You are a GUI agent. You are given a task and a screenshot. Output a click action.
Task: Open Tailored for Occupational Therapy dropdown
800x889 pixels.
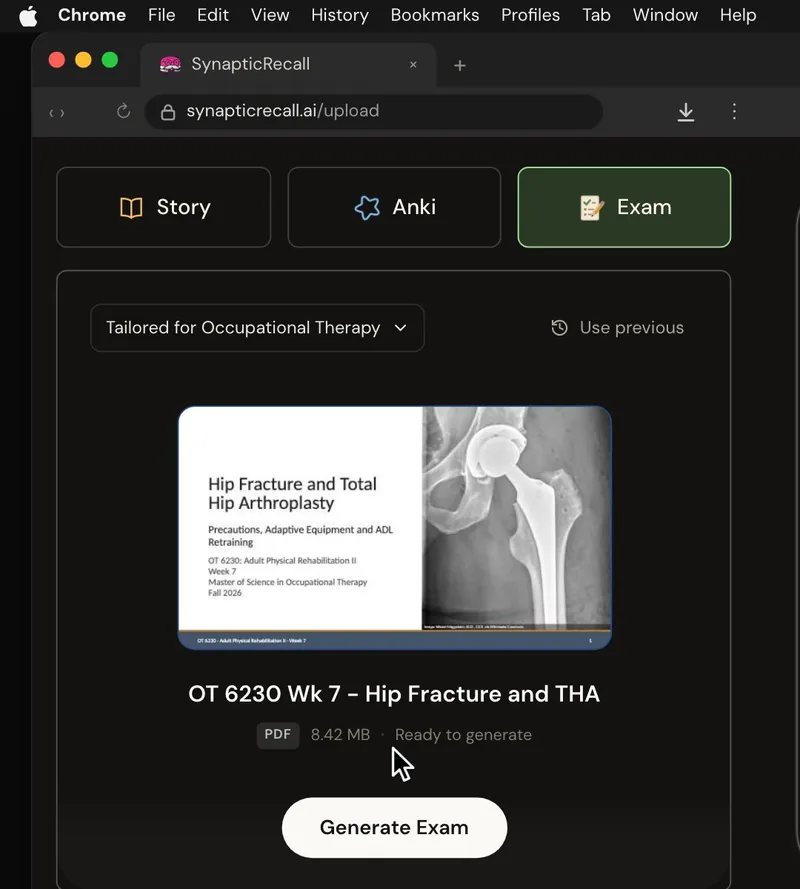(257, 328)
